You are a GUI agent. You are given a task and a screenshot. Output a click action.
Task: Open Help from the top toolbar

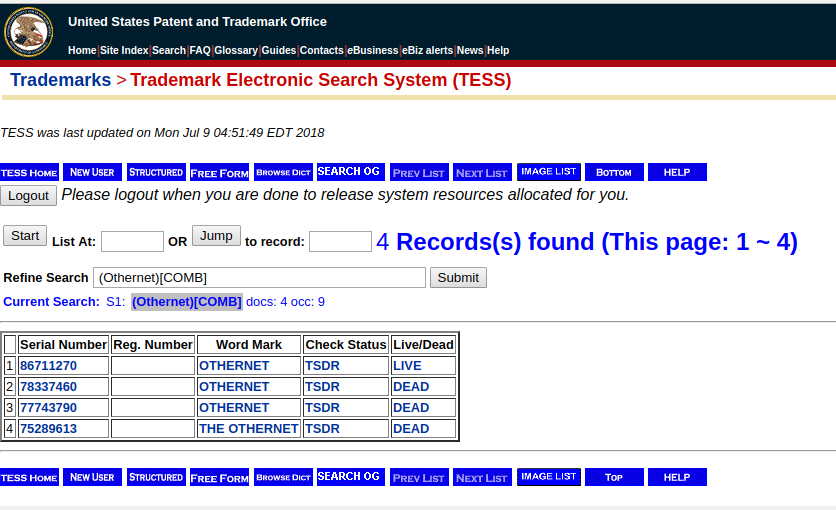pyautogui.click(x=677, y=172)
